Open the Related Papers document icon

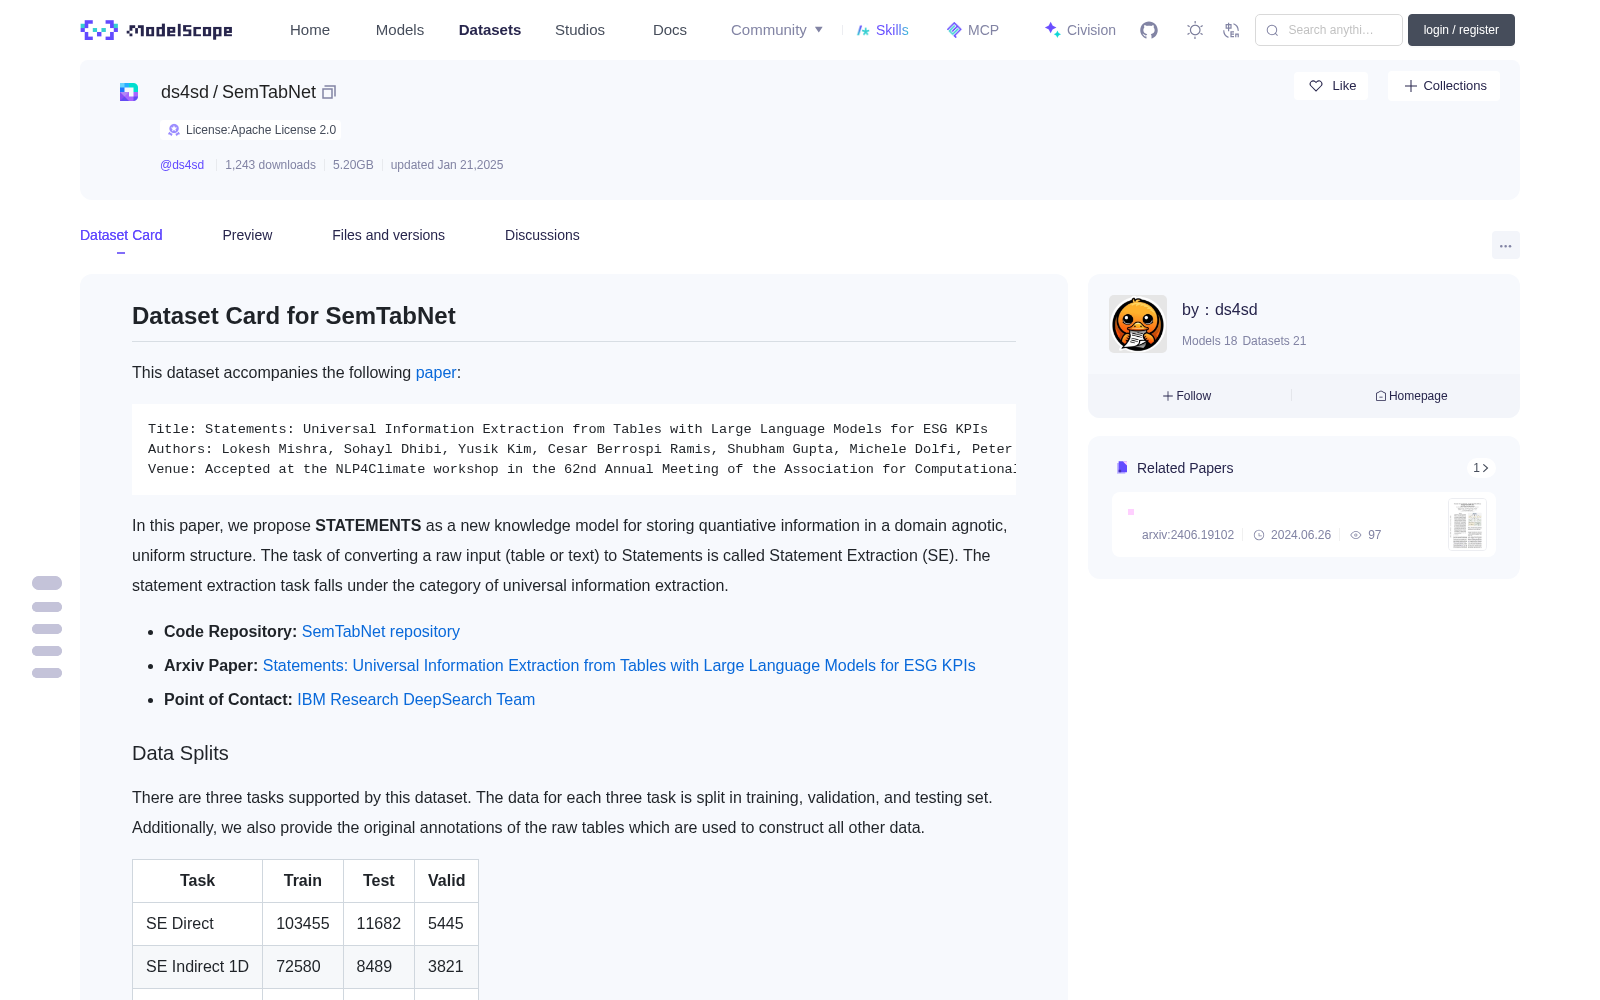pos(1122,468)
